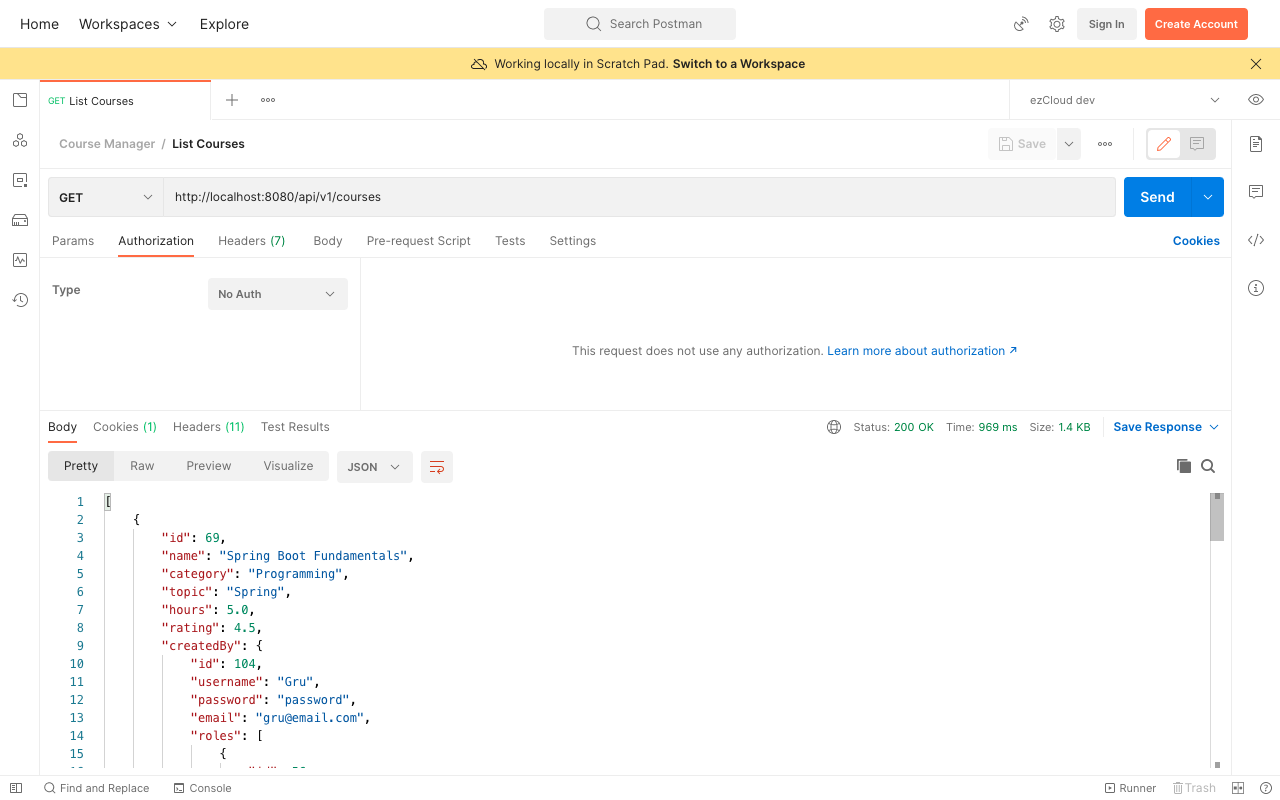Open the Mock Servers sidebar icon
The width and height of the screenshot is (1280, 800).
[20, 220]
